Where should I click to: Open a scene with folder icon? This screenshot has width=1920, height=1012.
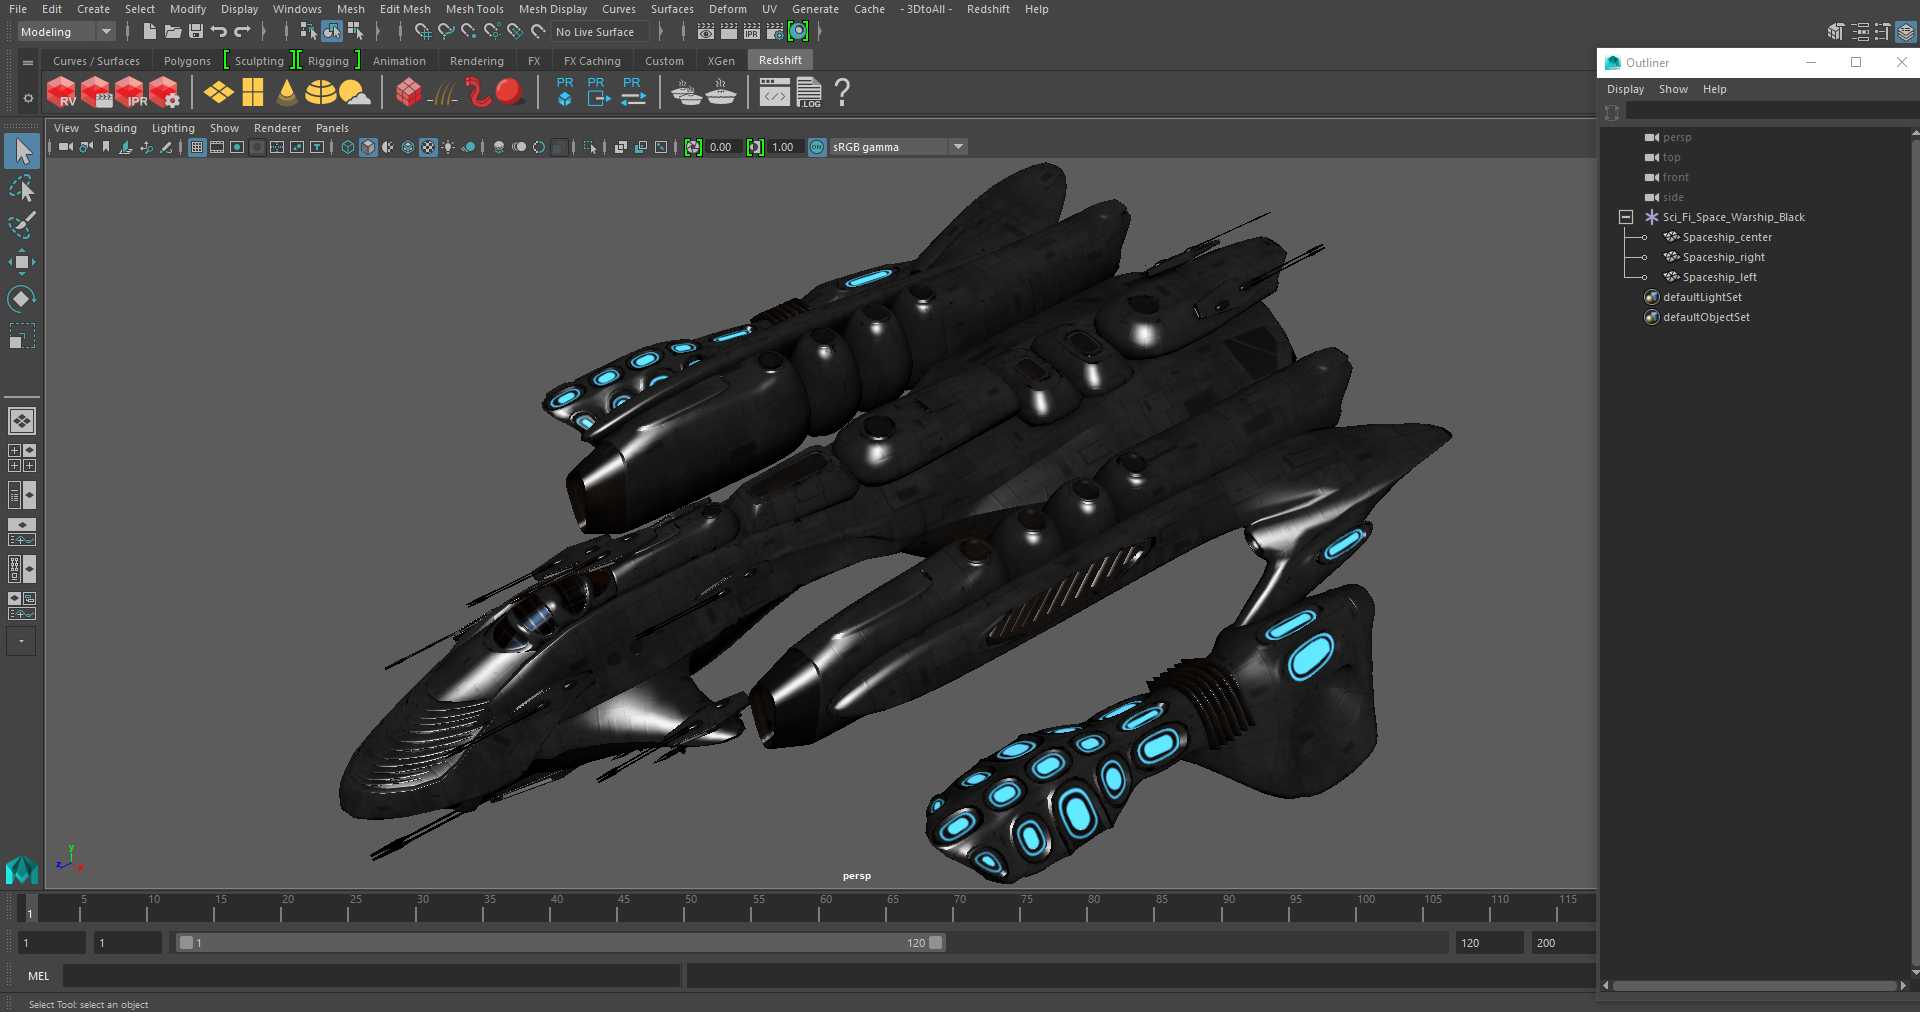[x=173, y=32]
